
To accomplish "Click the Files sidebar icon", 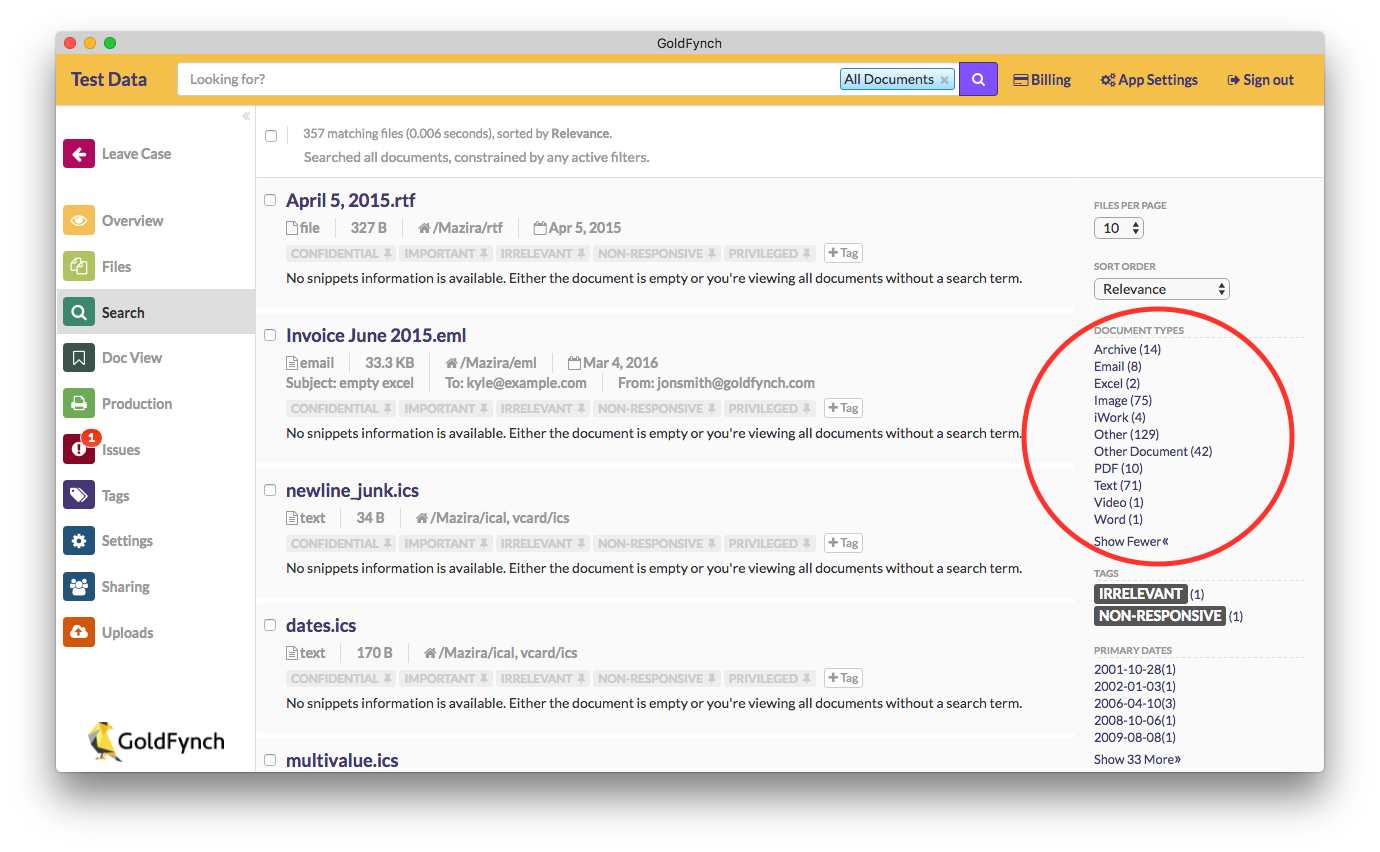I will click(x=79, y=267).
